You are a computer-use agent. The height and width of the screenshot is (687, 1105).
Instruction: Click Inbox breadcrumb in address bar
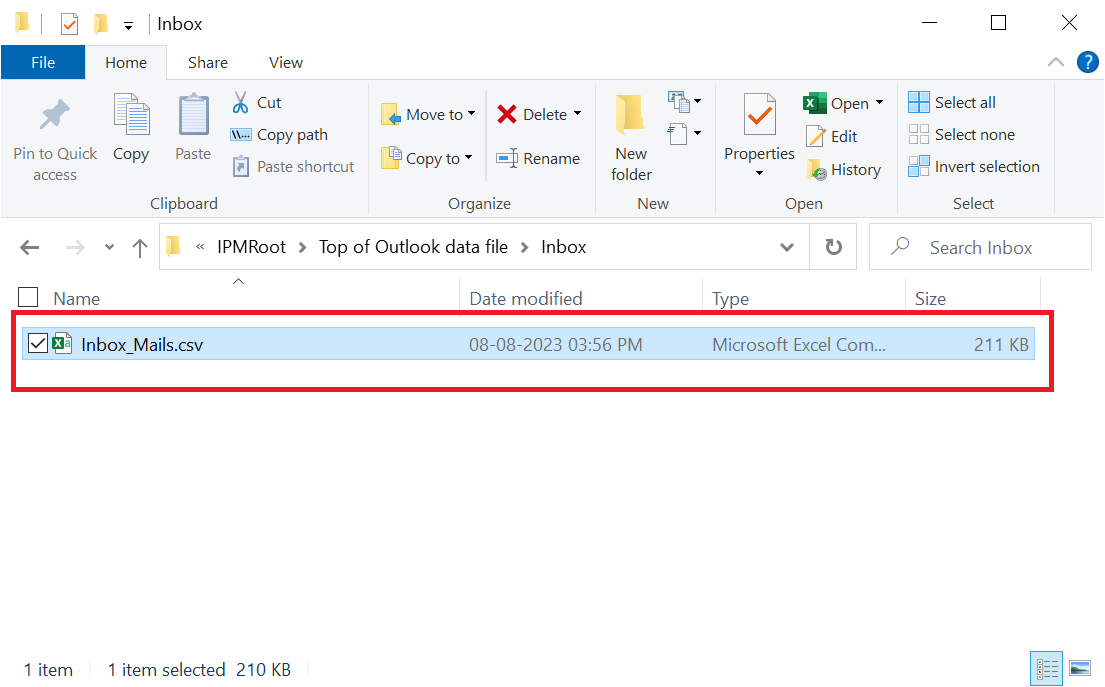[563, 247]
